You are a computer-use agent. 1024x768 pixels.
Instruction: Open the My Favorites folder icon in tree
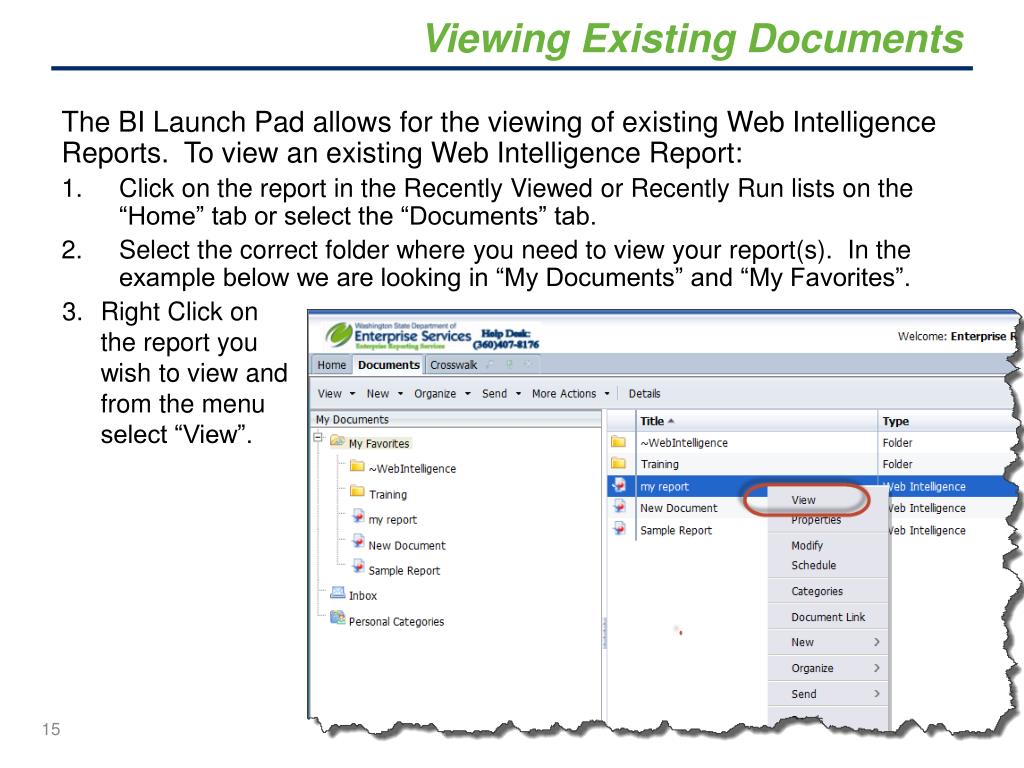coord(338,441)
